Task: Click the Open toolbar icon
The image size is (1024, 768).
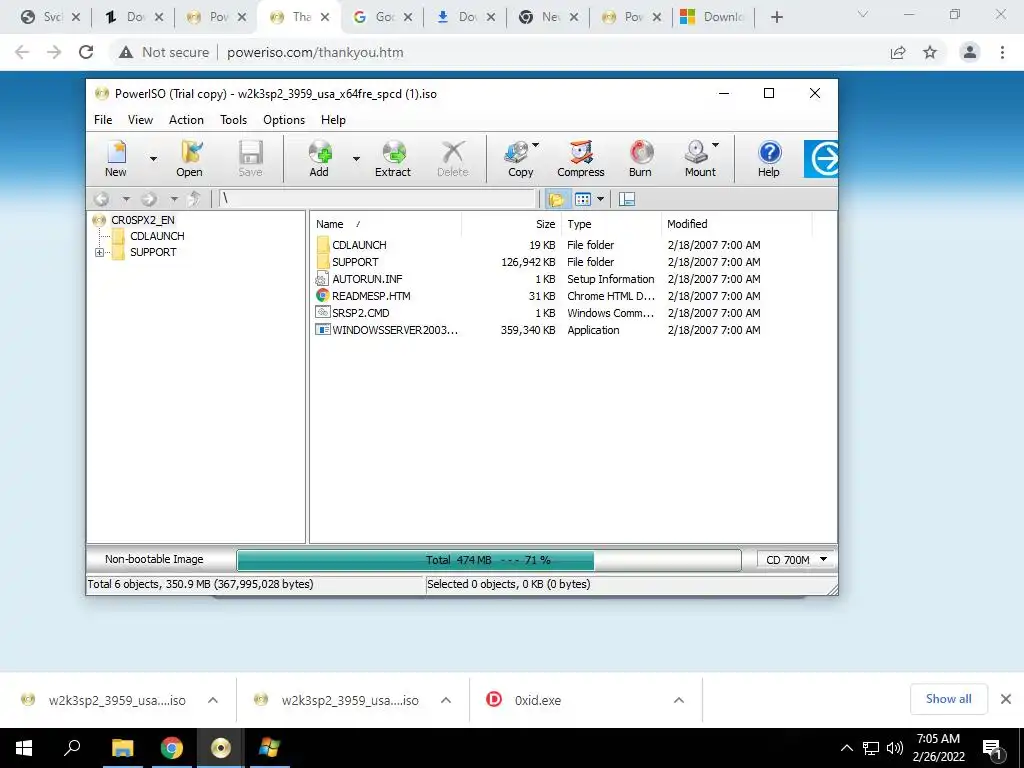Action: [x=189, y=159]
